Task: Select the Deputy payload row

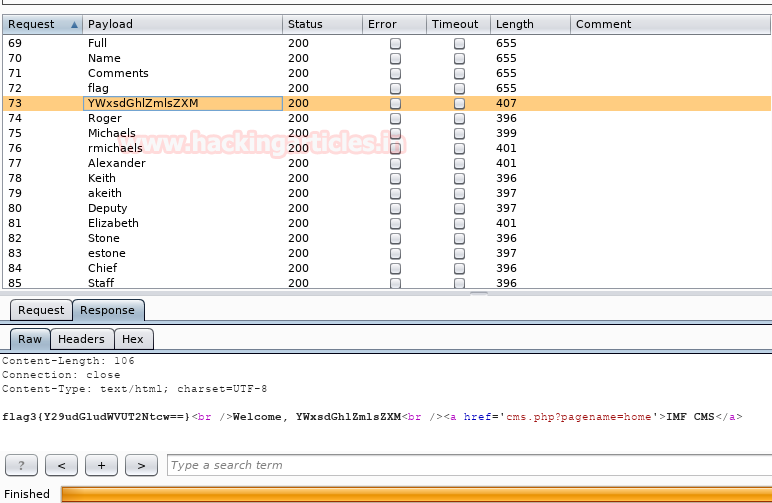Action: (x=386, y=208)
